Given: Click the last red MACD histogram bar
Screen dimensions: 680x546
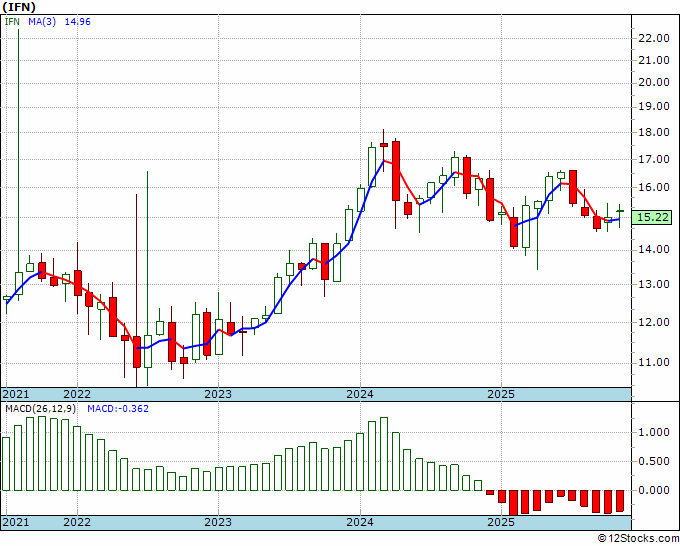Looking at the screenshot, I should (x=619, y=501).
